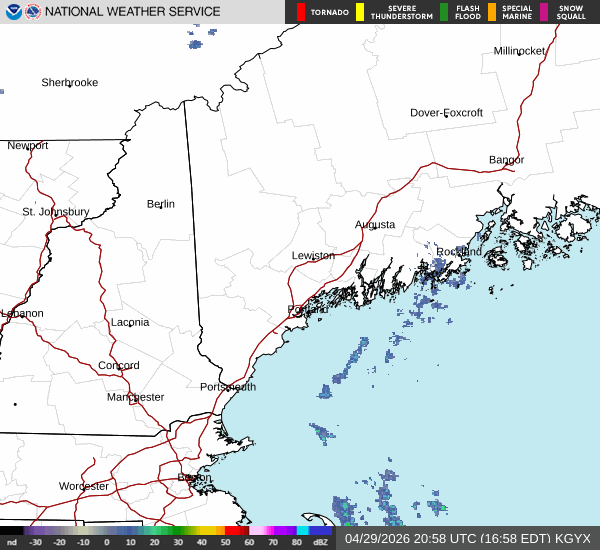Click the 0 value on dBZ scale
The image size is (600, 550).
(107, 542)
